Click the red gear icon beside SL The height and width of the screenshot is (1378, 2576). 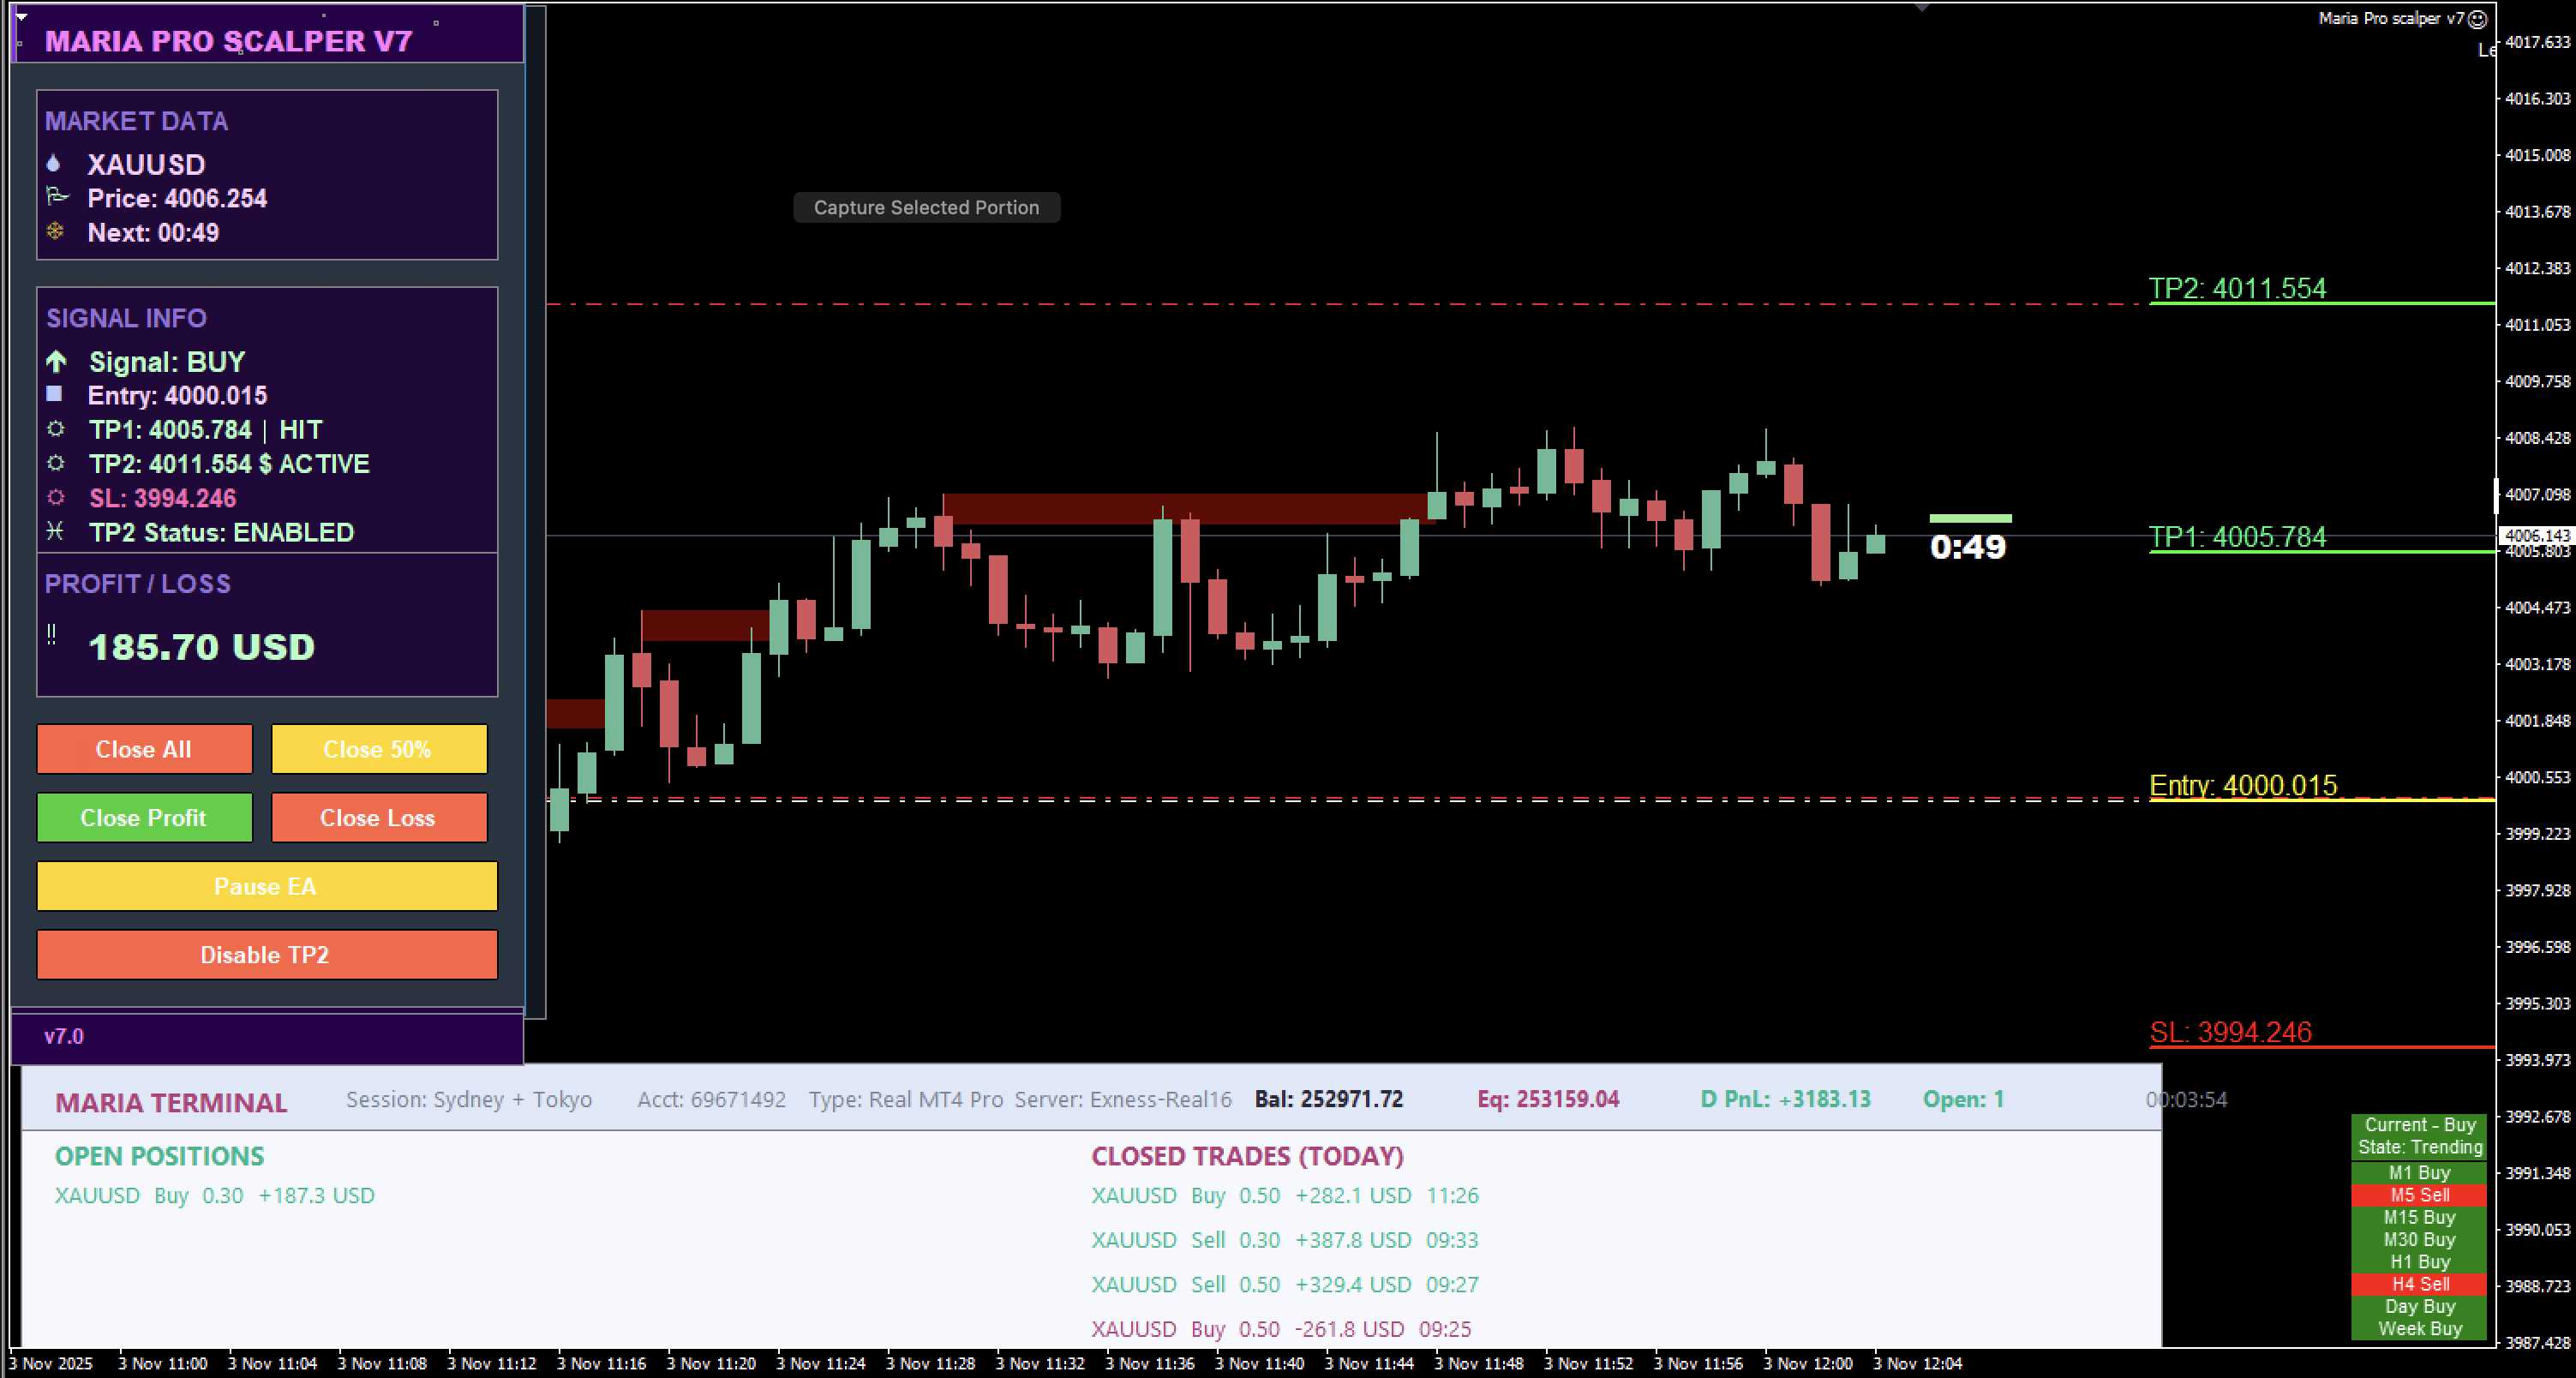point(56,497)
